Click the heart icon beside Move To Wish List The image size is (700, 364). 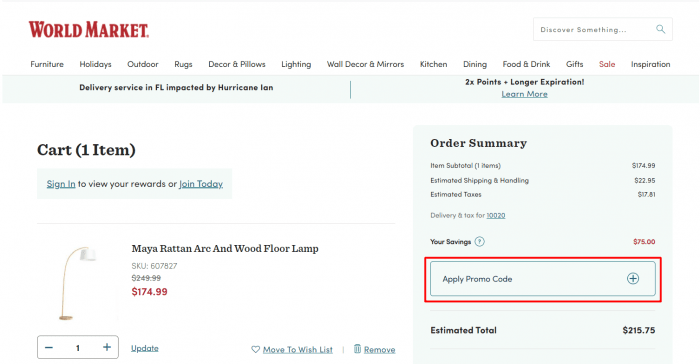pos(255,349)
